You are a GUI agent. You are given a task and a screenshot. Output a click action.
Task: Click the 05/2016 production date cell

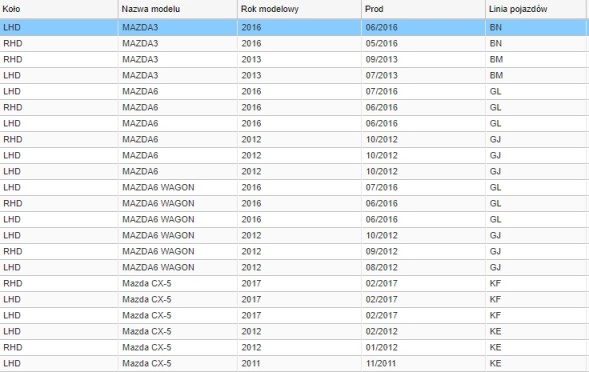381,43
